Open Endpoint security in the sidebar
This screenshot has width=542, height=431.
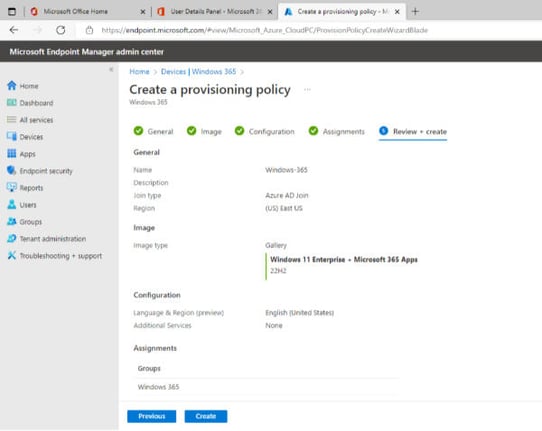(46, 171)
